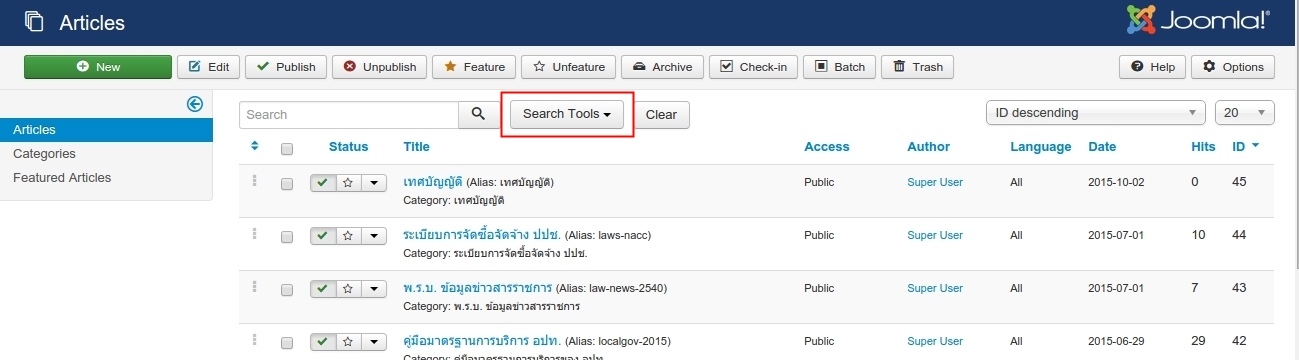The image size is (1299, 360).
Task: Open Featured Articles in the sidebar
Action: pos(62,178)
